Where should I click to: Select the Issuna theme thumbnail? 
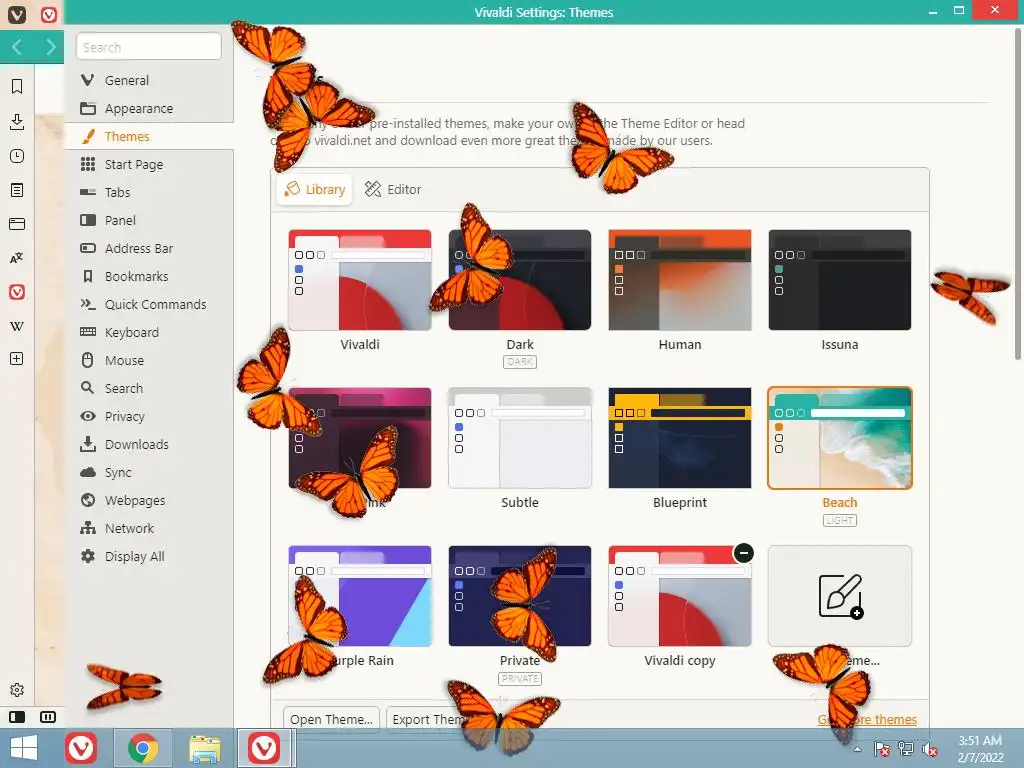coord(840,280)
